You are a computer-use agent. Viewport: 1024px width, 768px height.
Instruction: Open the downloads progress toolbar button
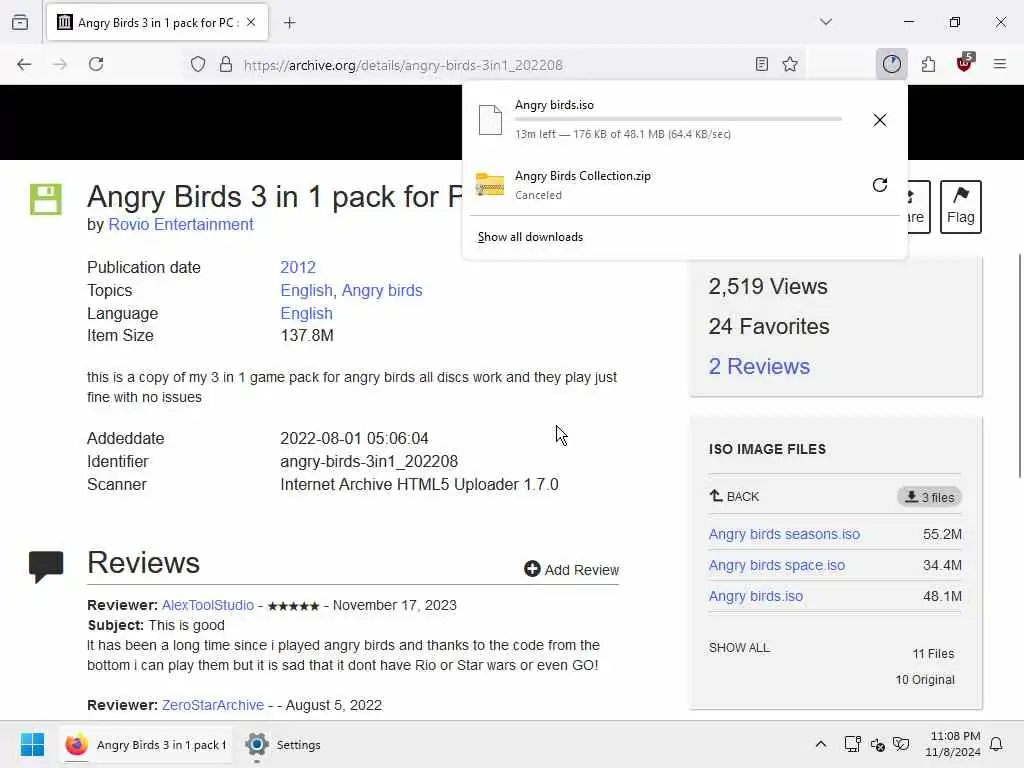point(891,64)
